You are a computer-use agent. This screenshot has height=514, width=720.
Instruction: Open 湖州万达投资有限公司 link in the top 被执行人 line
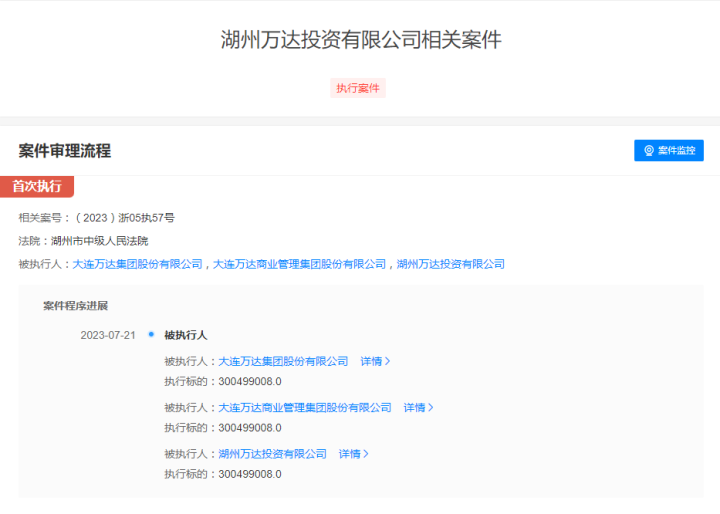click(450, 264)
